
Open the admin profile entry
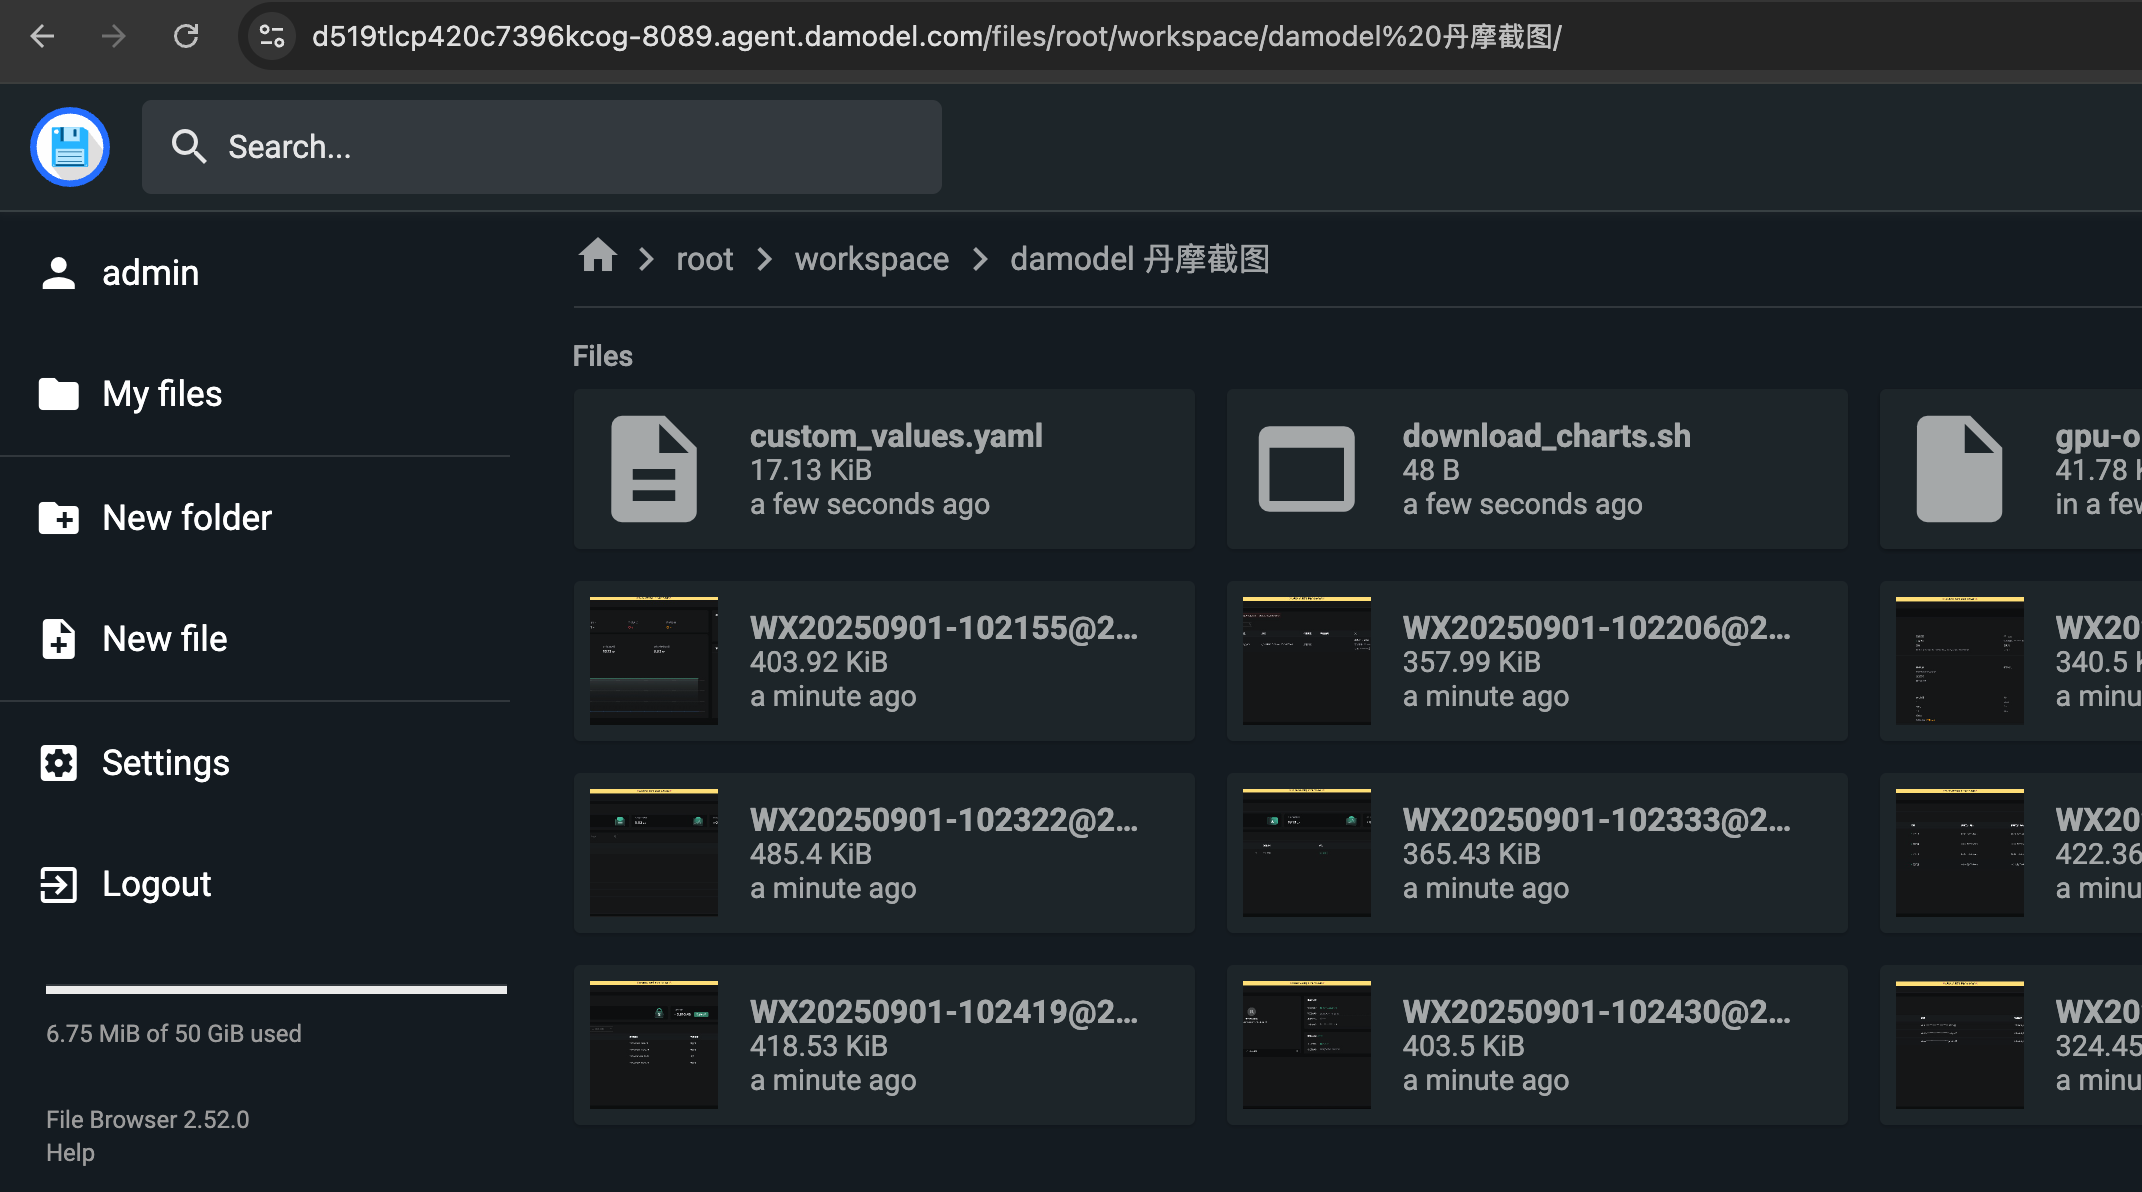point(150,272)
